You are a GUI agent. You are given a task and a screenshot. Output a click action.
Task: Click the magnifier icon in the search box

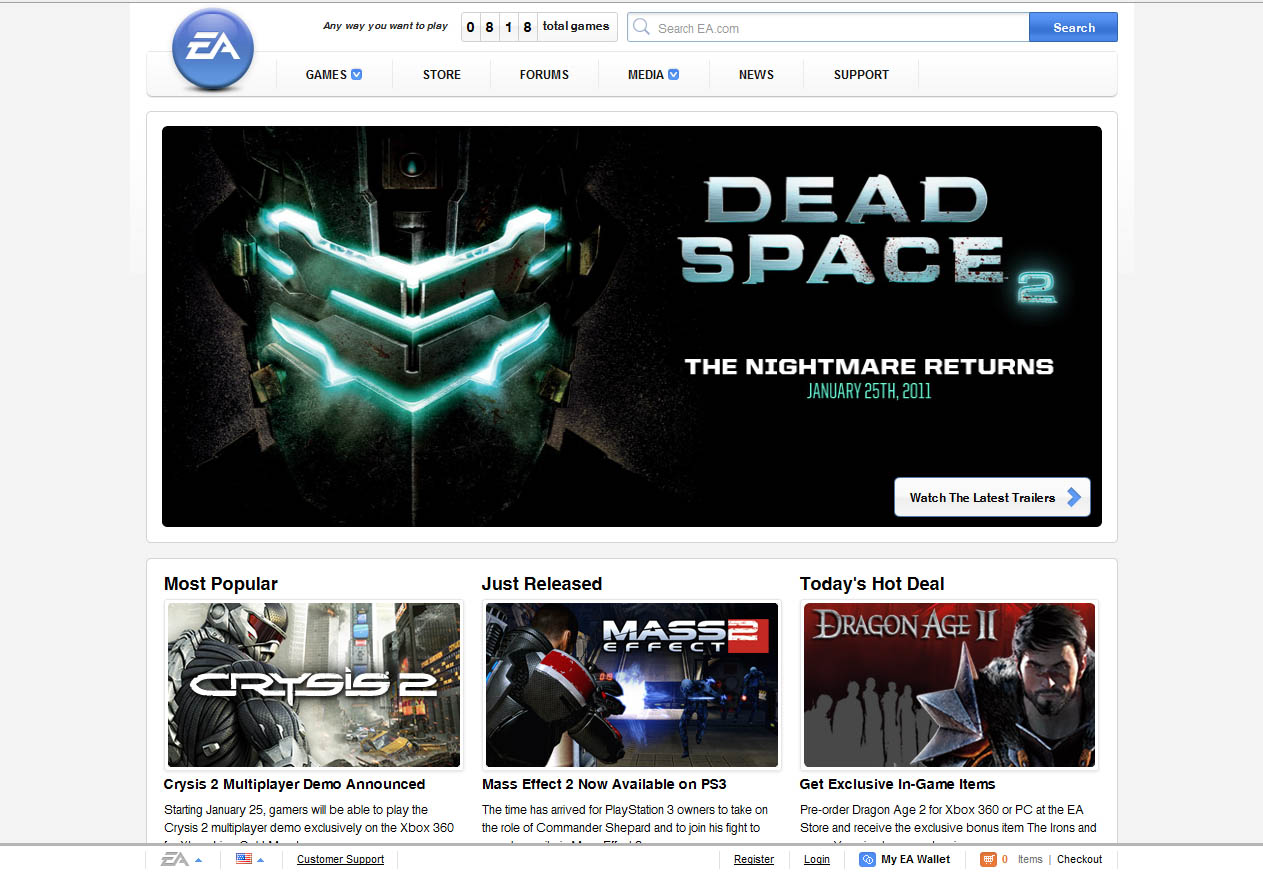[641, 27]
